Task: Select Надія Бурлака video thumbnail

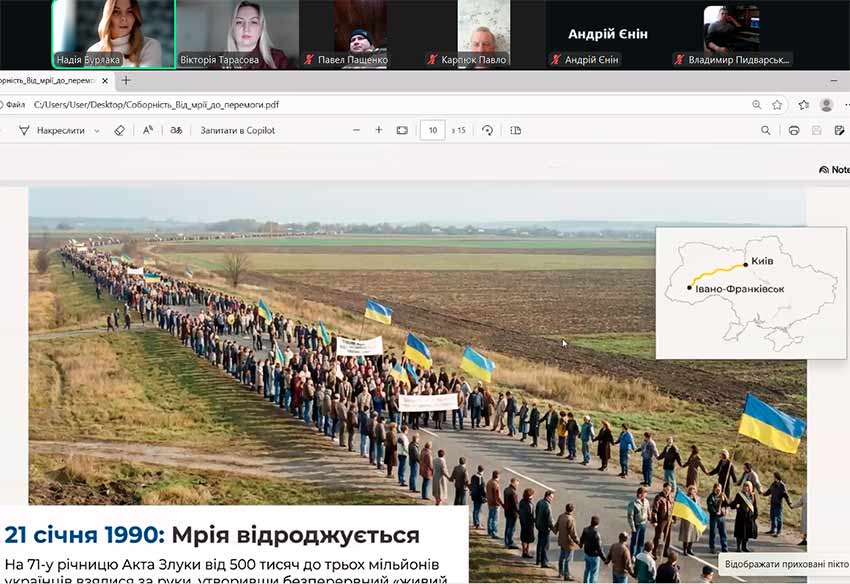Action: coord(113,33)
